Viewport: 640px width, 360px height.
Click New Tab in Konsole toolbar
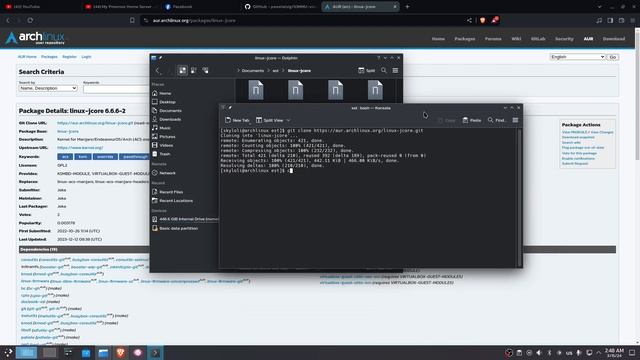click(237, 120)
